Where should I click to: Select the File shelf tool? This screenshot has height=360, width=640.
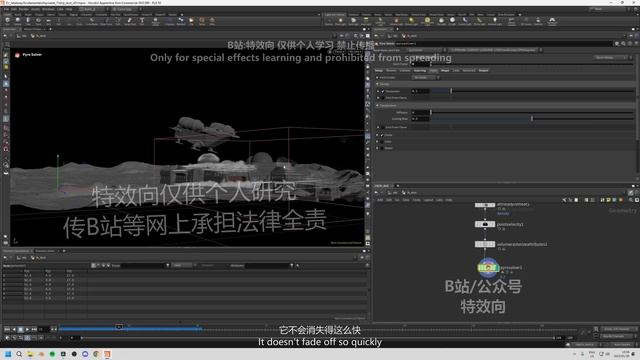click(x=191, y=21)
